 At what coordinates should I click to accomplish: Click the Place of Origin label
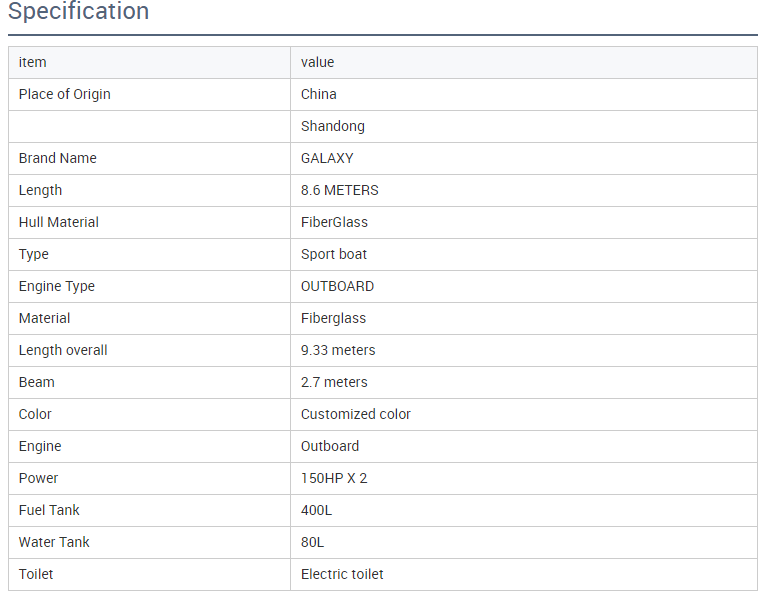point(65,94)
